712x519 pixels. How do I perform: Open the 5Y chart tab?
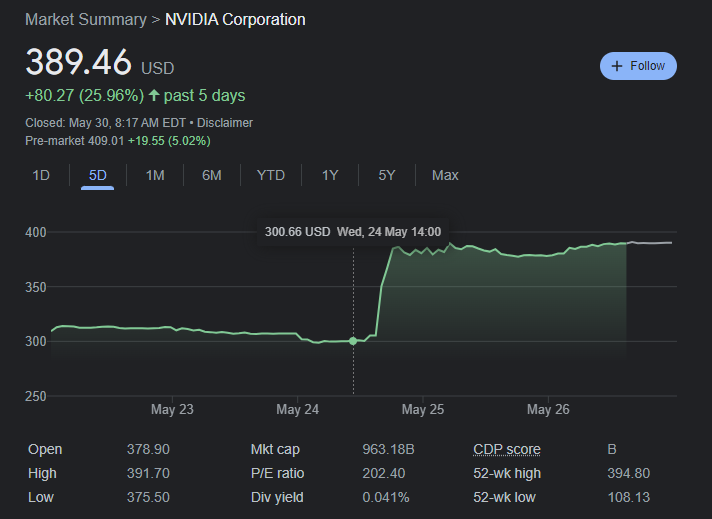pos(387,175)
